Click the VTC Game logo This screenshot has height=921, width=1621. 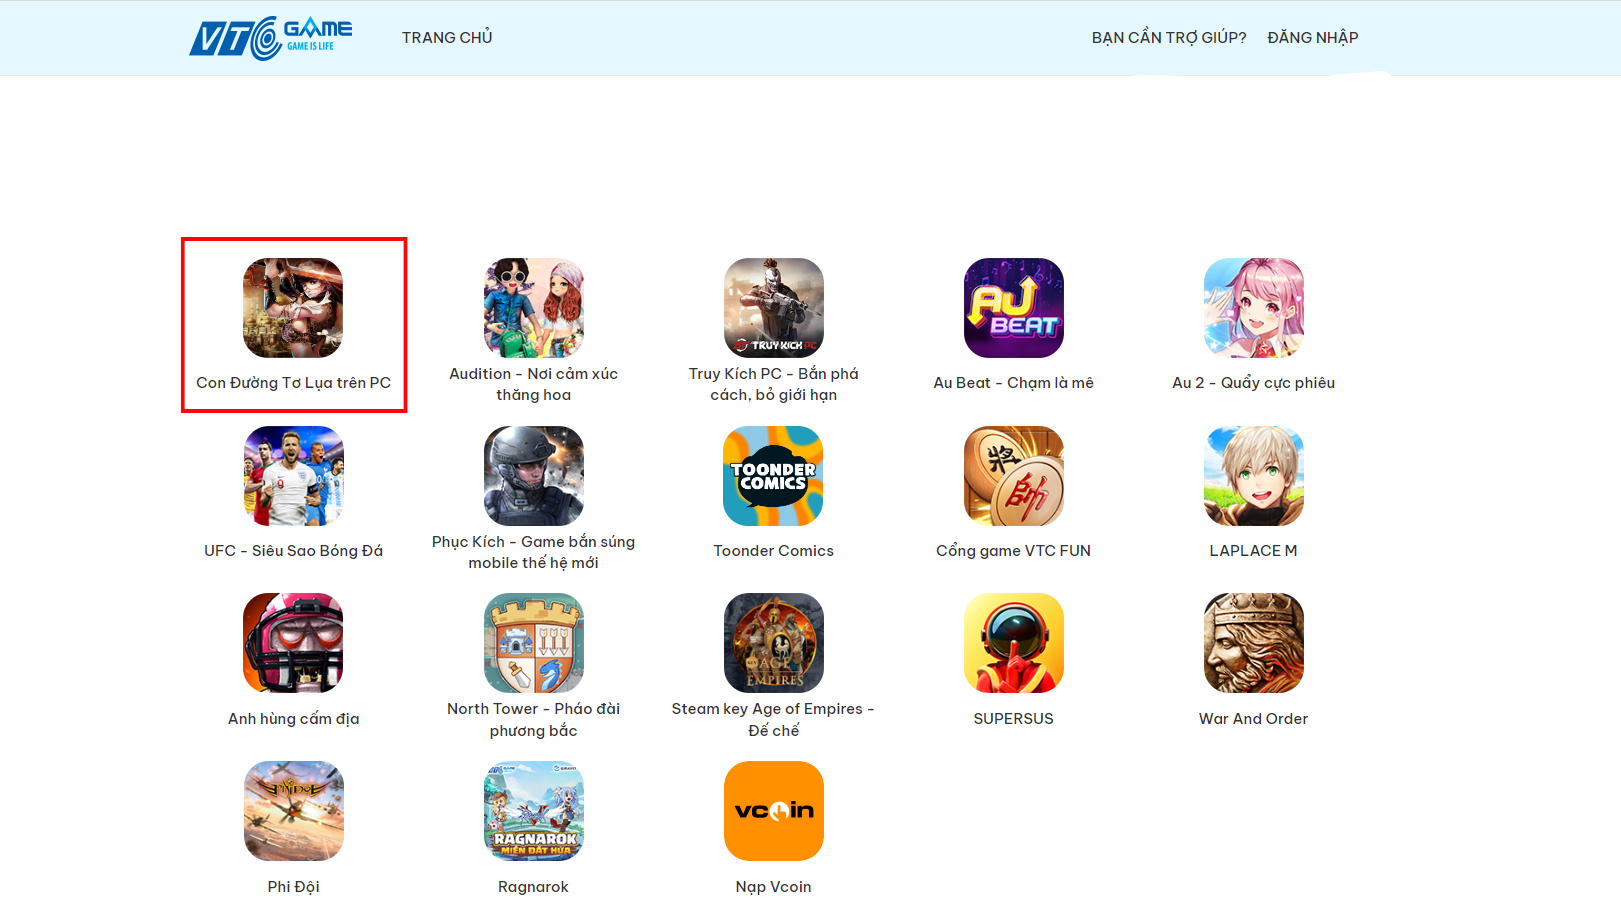[x=270, y=38]
